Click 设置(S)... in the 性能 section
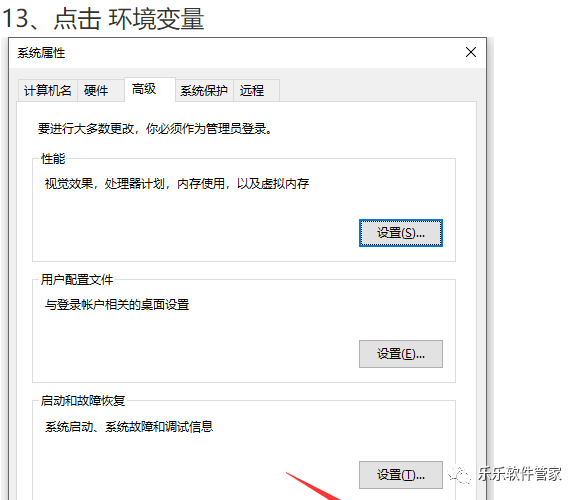This screenshot has height=500, width=580. [401, 233]
